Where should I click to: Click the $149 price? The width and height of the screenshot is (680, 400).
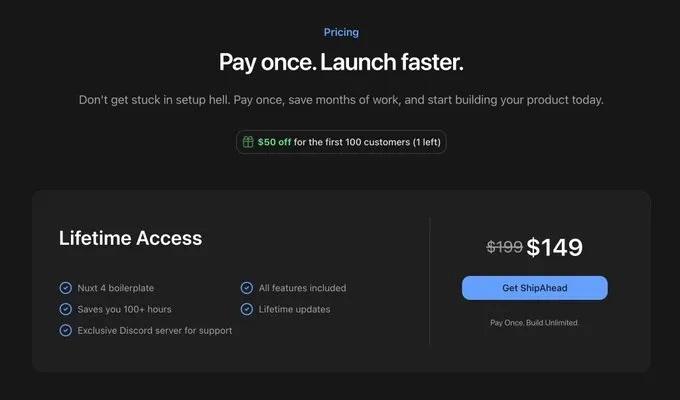coord(554,247)
